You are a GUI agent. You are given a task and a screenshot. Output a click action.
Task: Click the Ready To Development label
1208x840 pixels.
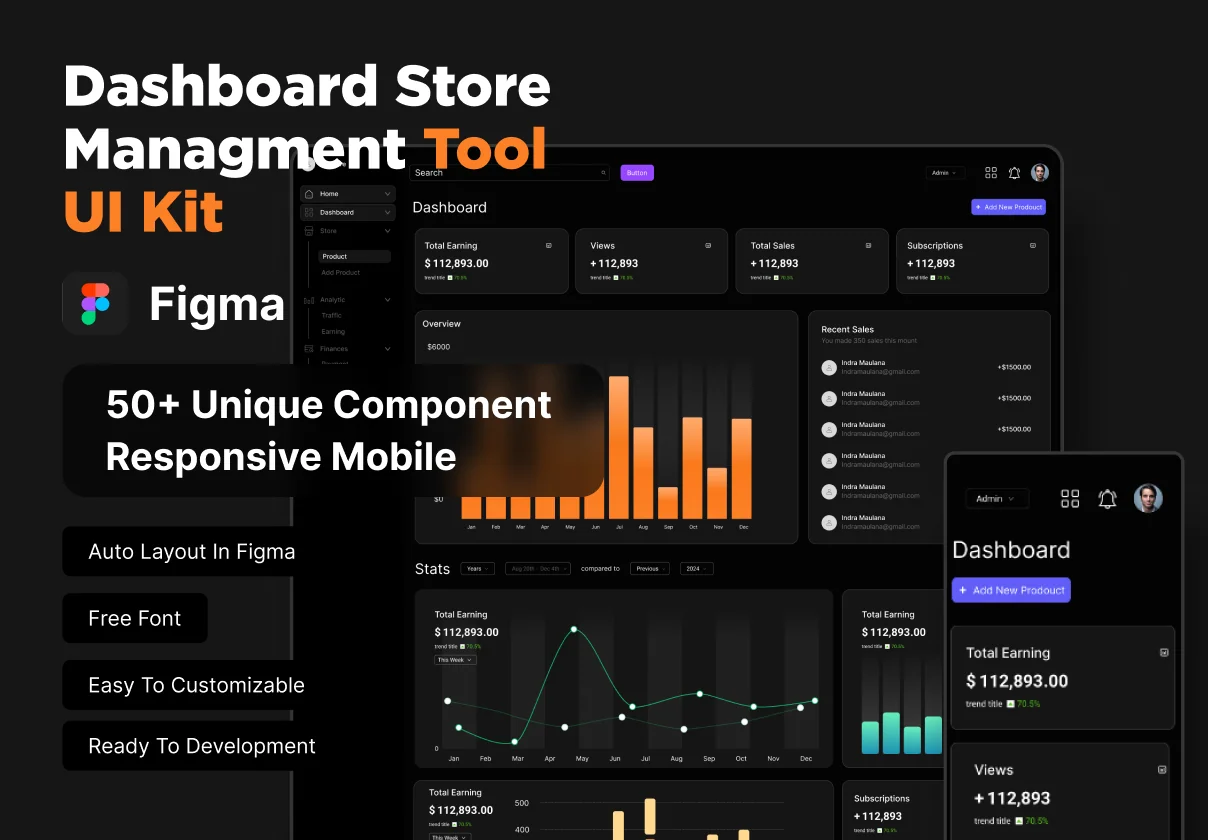point(202,746)
